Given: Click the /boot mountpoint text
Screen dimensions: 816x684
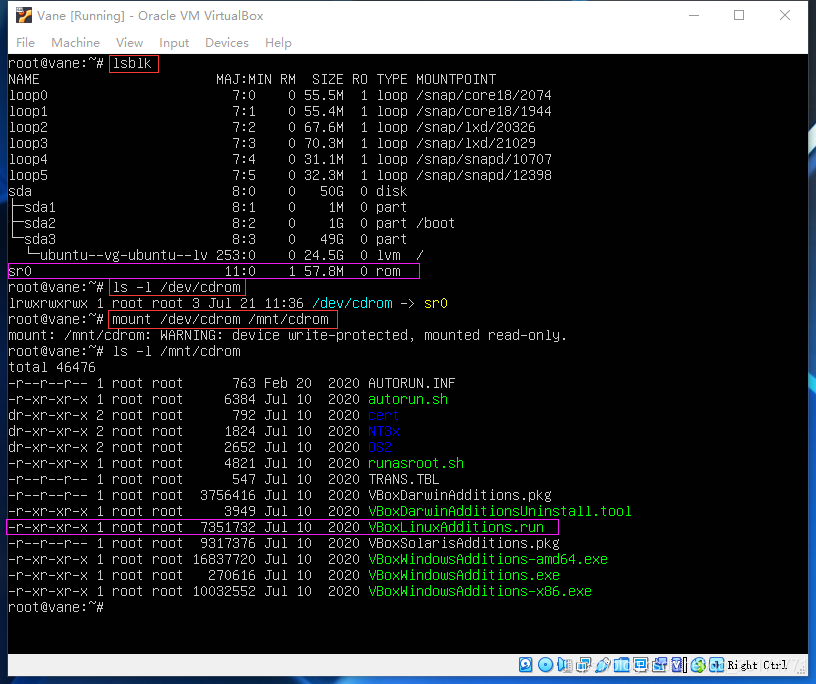Looking at the screenshot, I should pos(436,223).
